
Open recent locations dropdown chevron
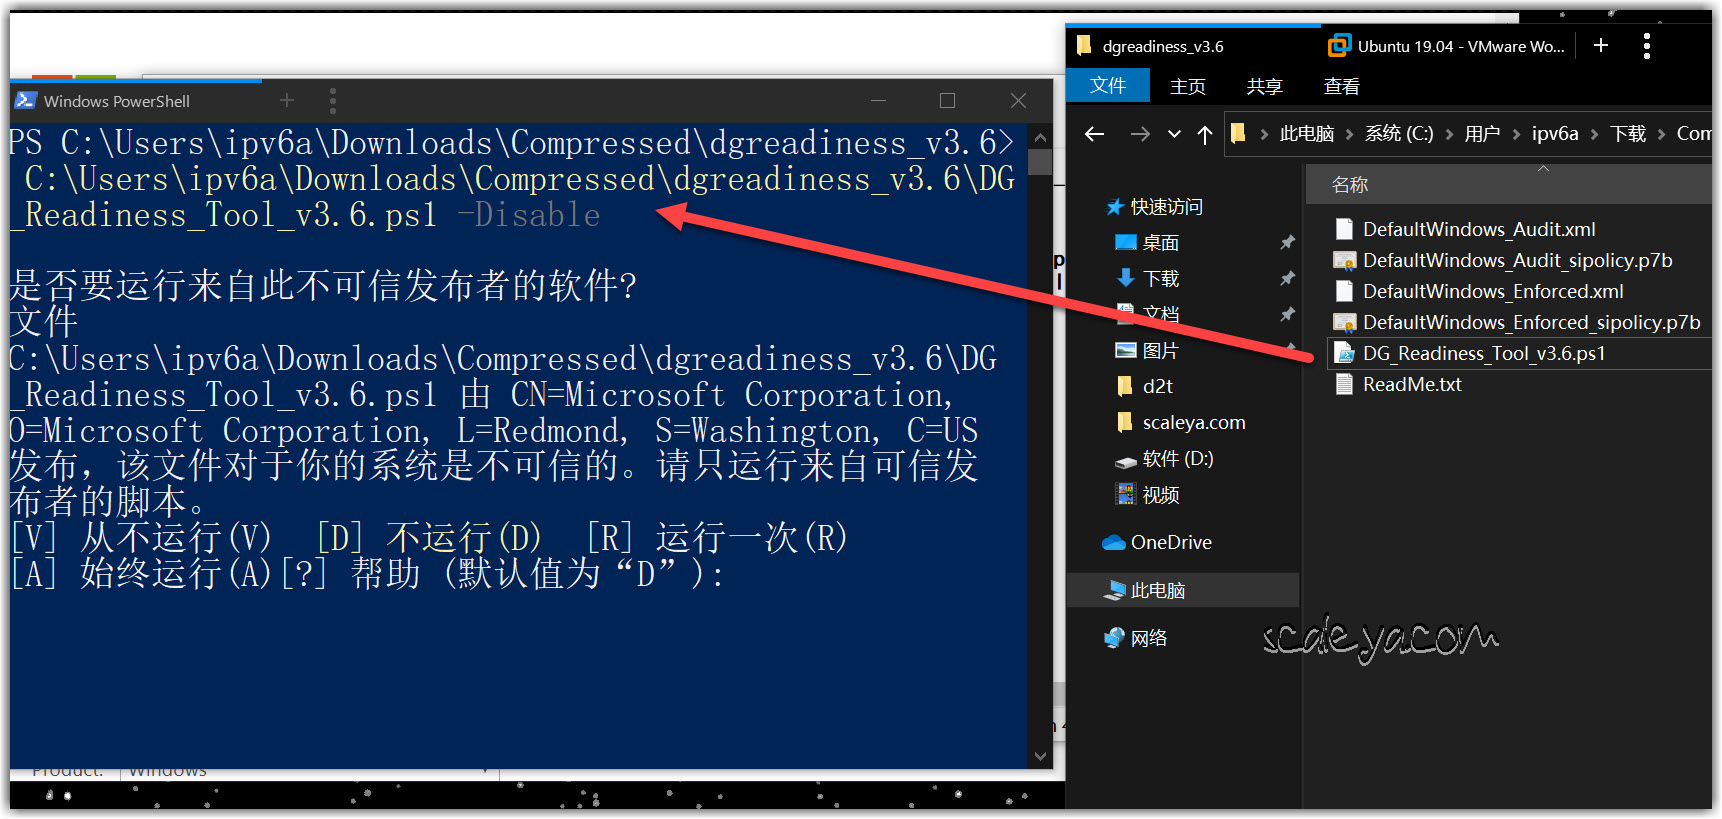pyautogui.click(x=1174, y=135)
